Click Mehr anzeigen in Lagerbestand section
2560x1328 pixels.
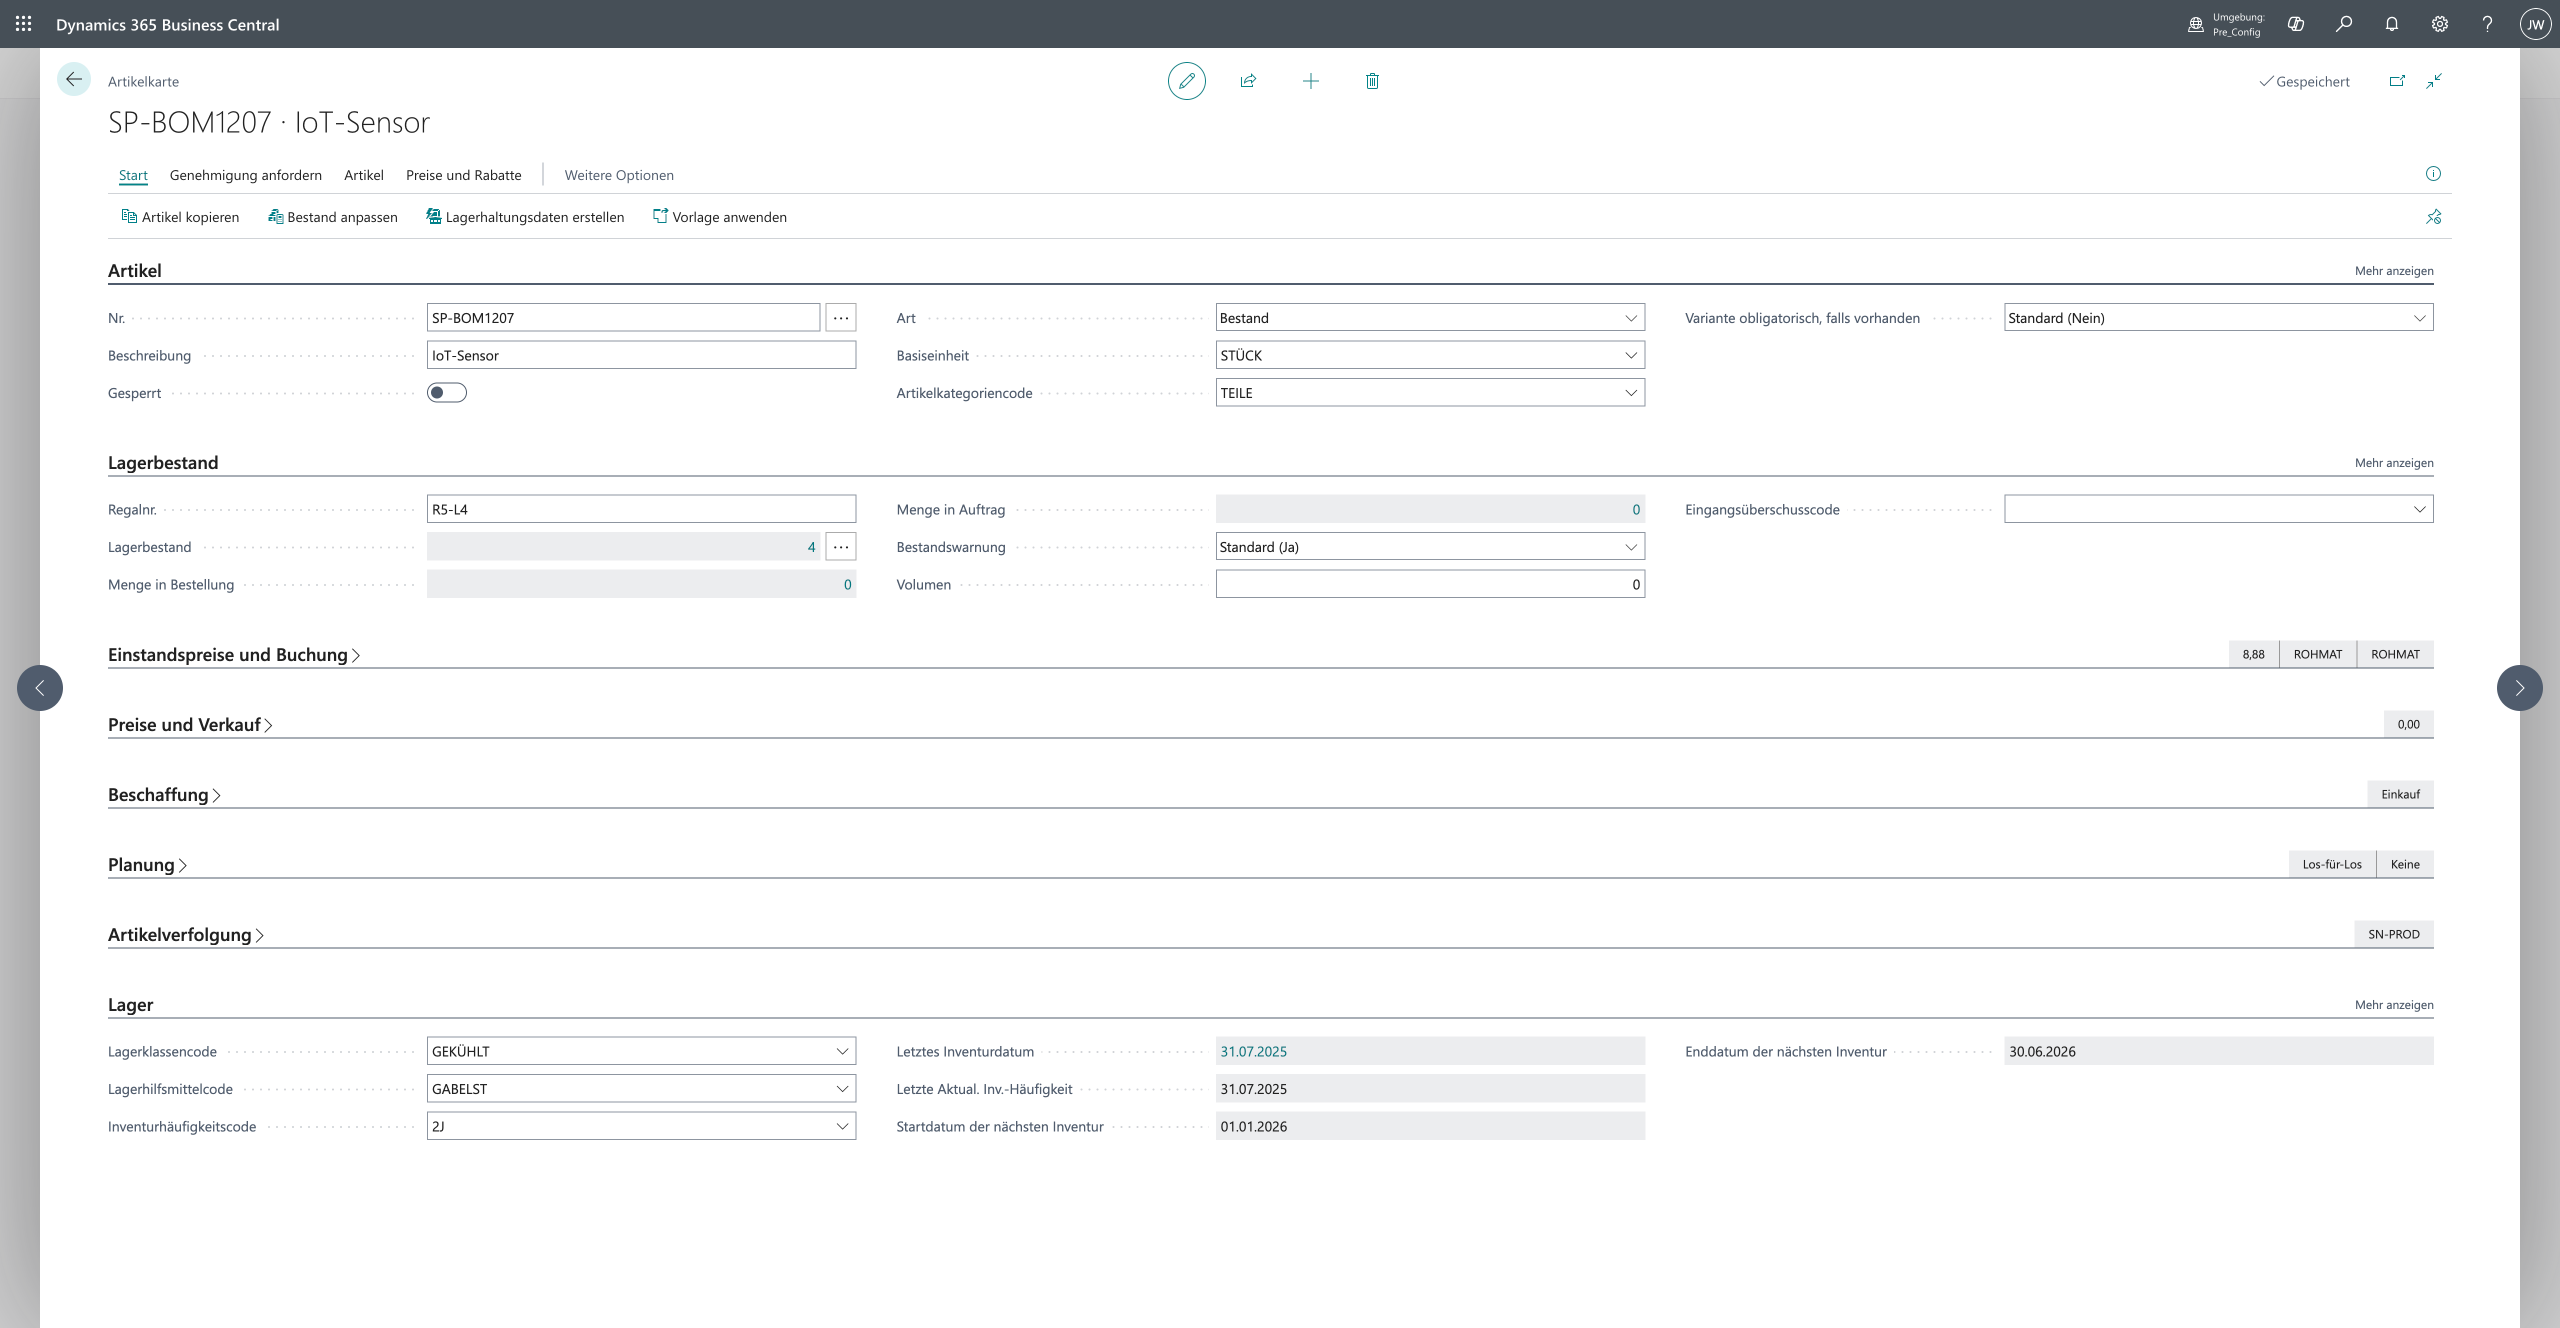click(2393, 463)
